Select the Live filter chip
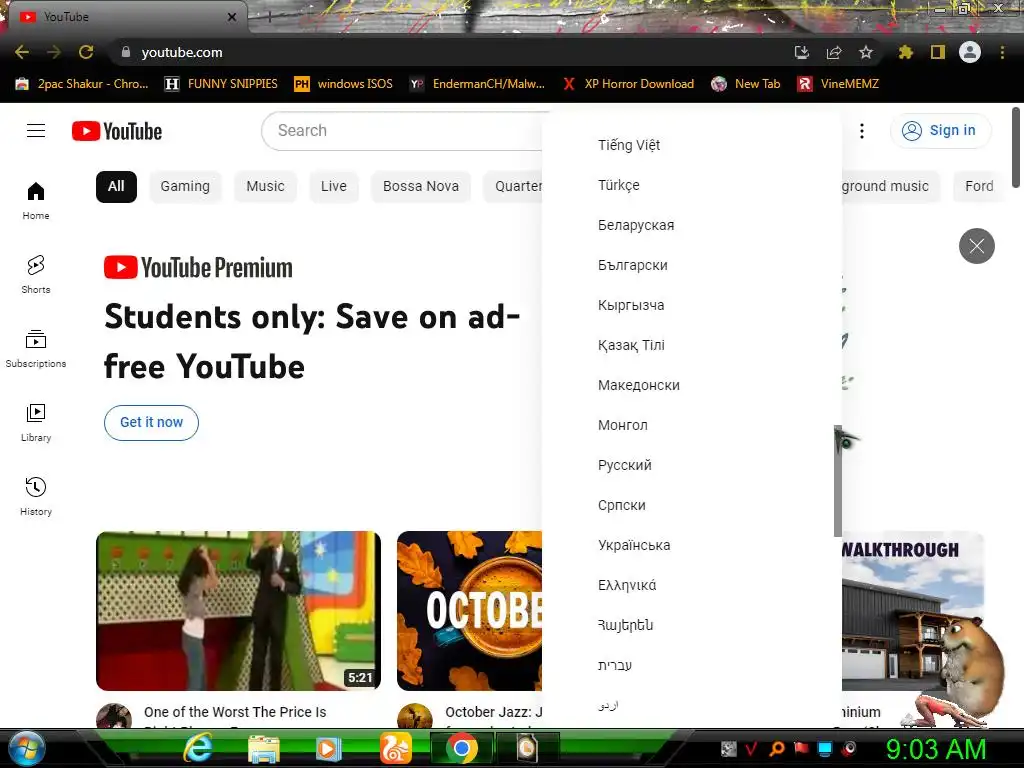 pos(334,187)
